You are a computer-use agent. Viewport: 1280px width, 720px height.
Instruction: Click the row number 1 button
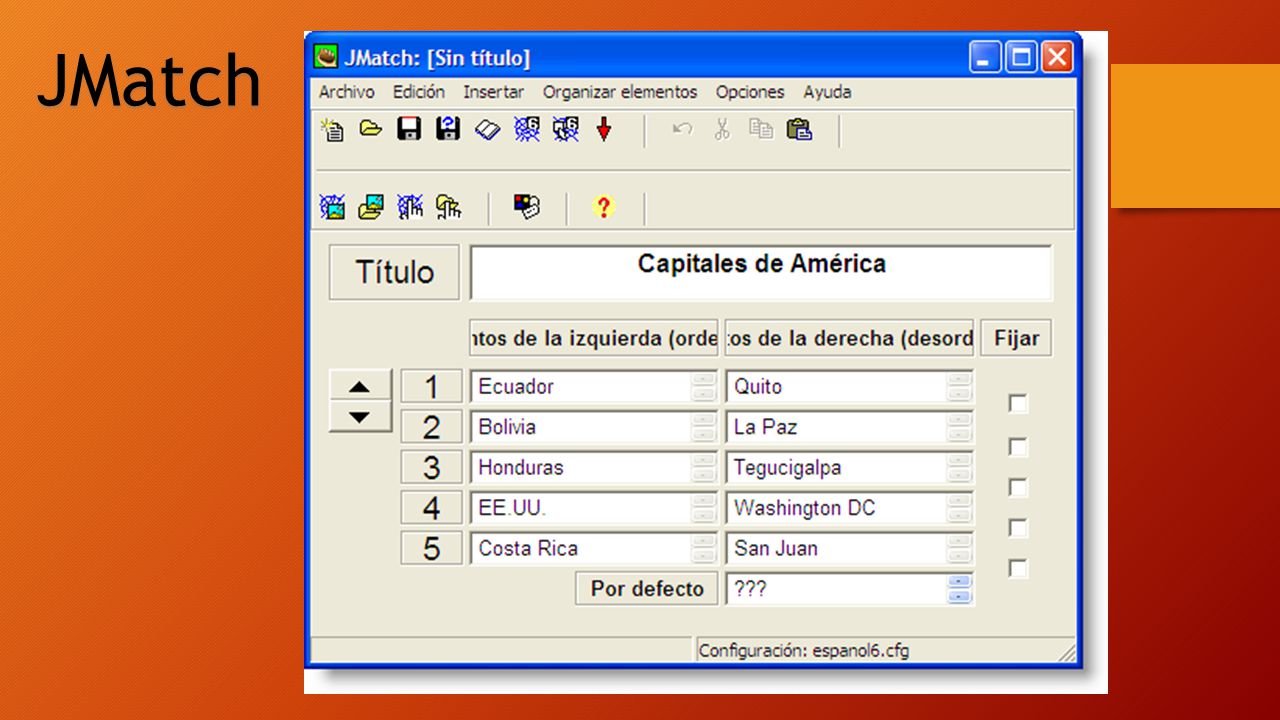coord(431,386)
